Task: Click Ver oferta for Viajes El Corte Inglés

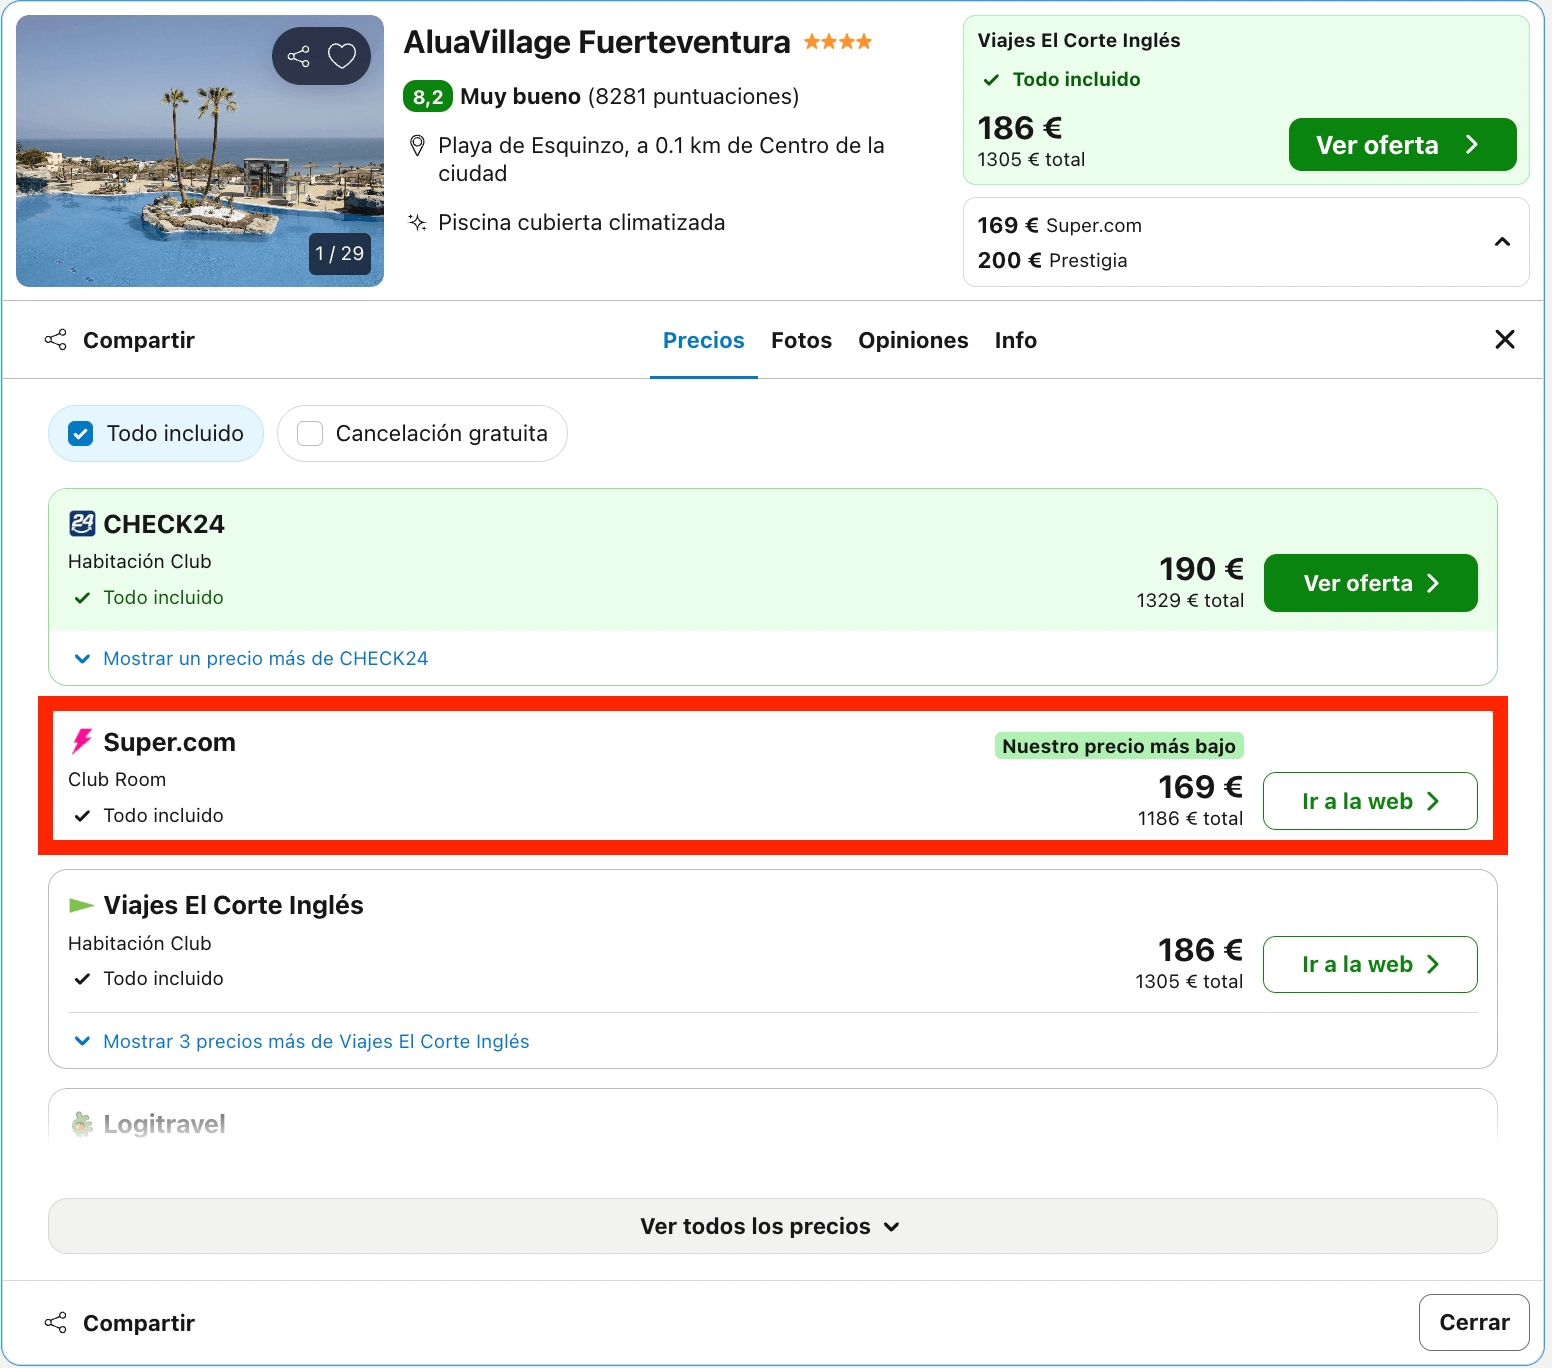Action: click(1402, 145)
